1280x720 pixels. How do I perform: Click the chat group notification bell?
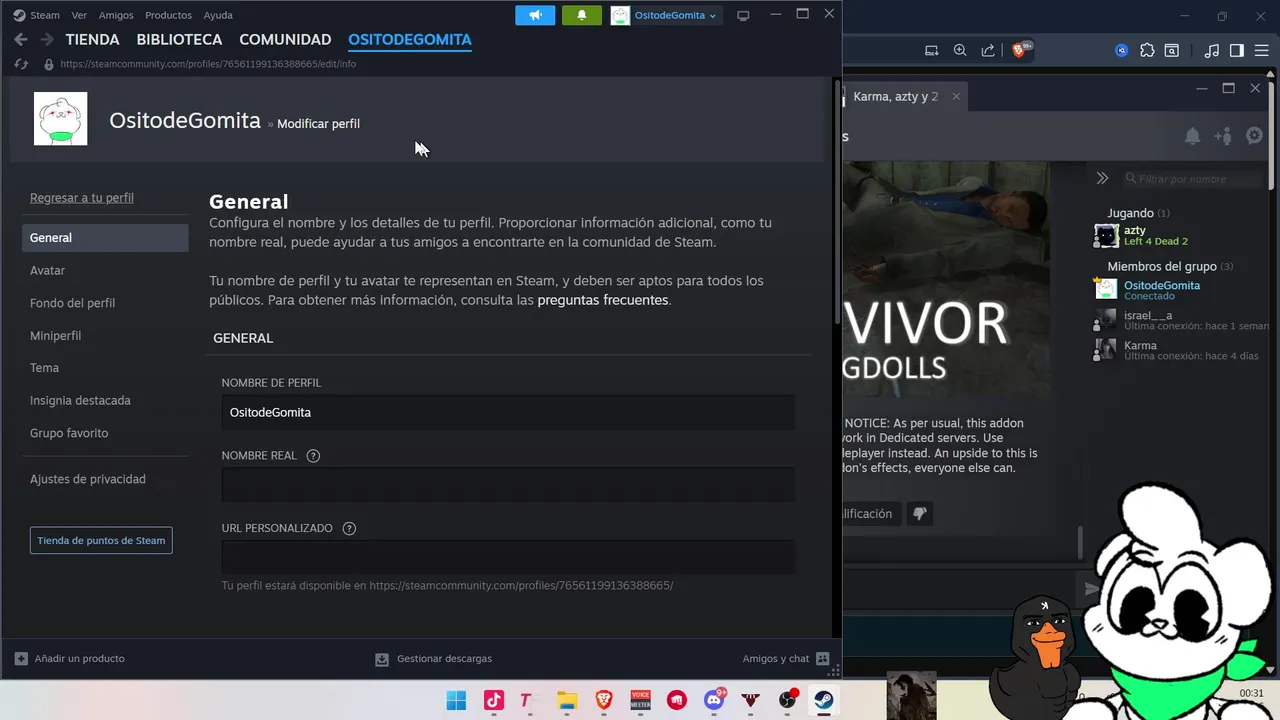point(1192,137)
